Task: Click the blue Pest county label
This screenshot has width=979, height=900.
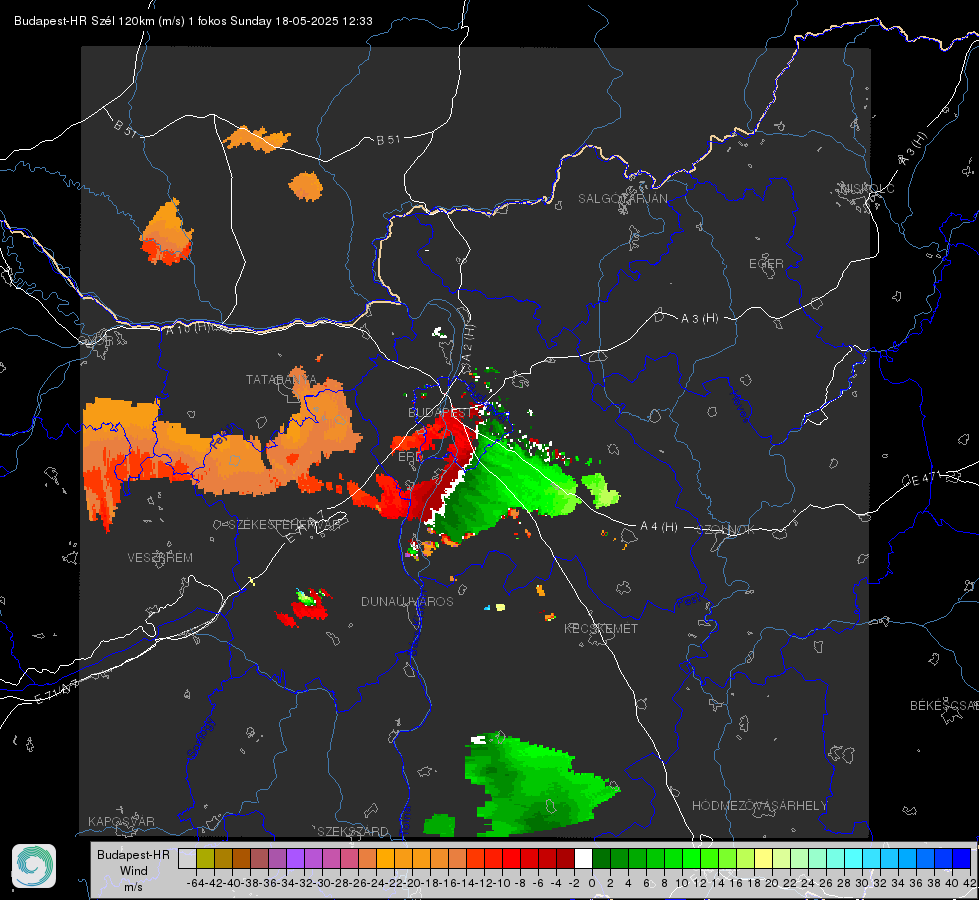Action: click(x=688, y=601)
